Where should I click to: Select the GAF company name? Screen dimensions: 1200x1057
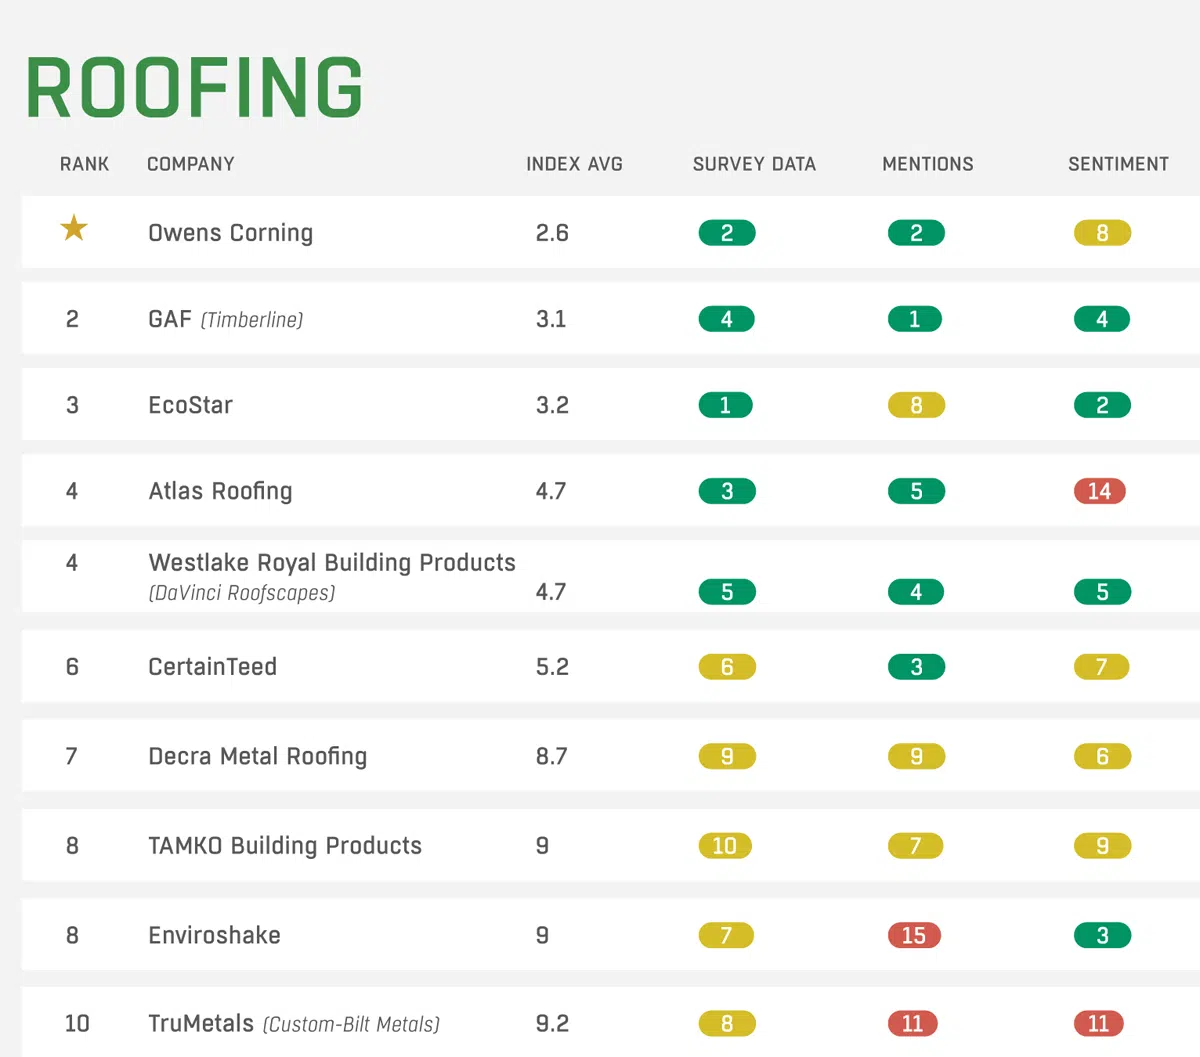170,319
